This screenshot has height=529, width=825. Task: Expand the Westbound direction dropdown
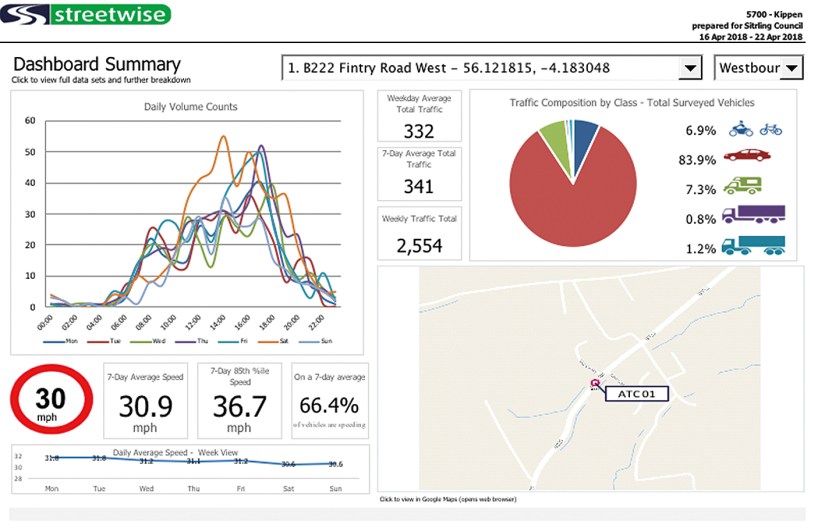pyautogui.click(x=791, y=69)
